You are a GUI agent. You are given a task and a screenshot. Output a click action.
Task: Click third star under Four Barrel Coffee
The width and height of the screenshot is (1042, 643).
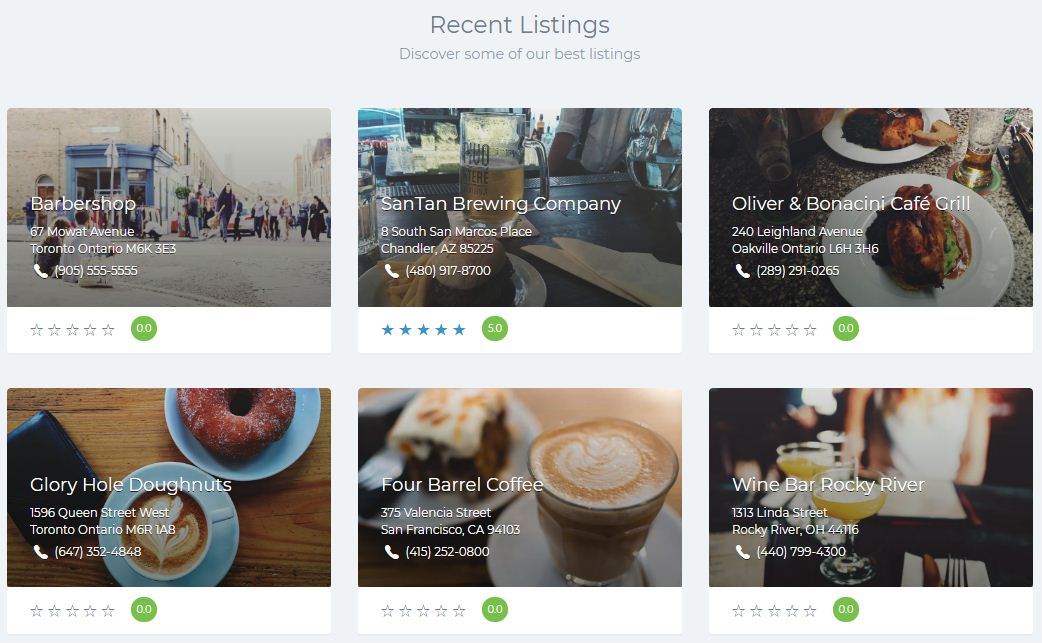click(x=424, y=611)
